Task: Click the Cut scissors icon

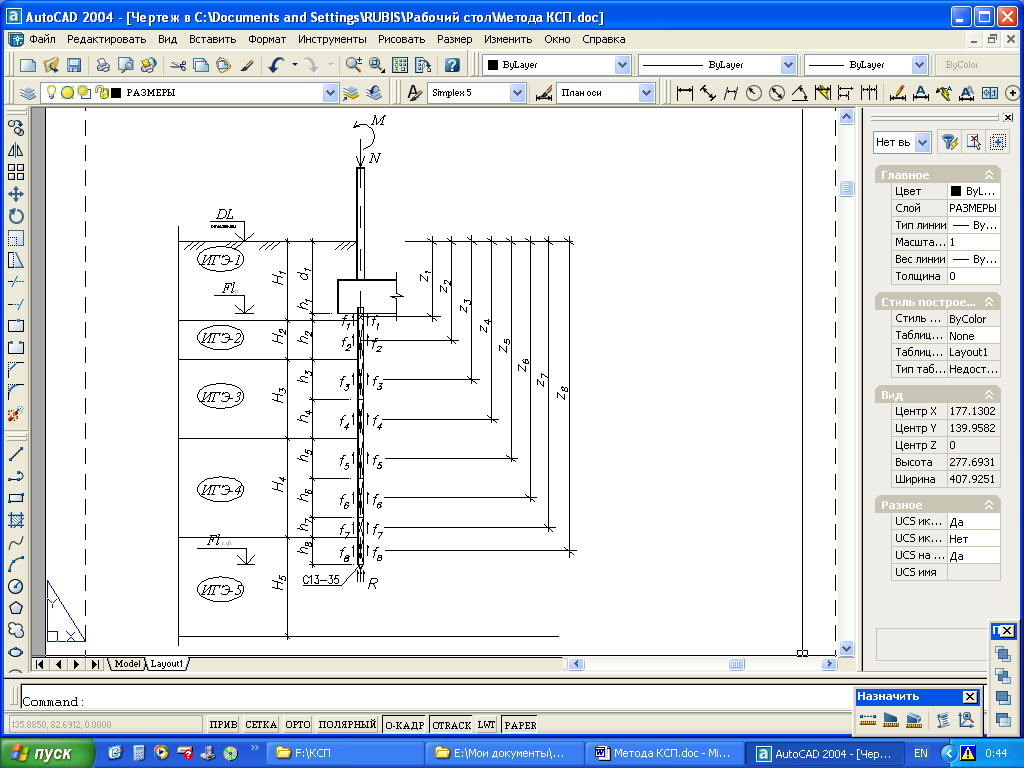Action: tap(178, 65)
